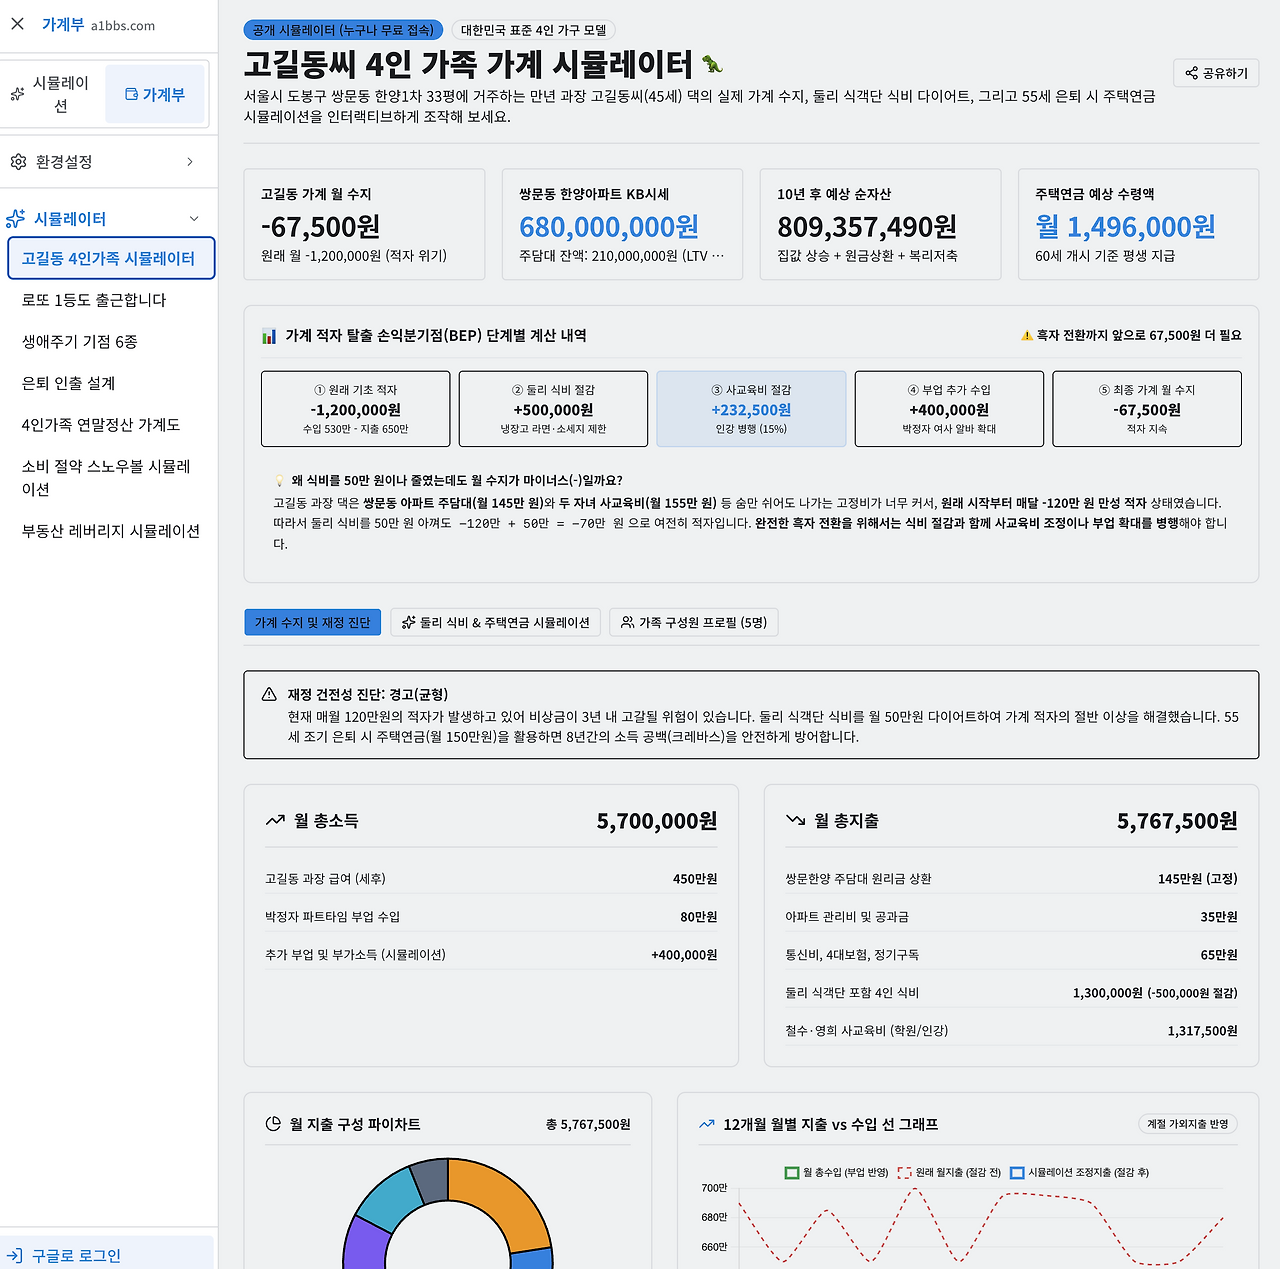This screenshot has height=1269, width=1280.
Task: Click the lightbulb emoji before the 왜 식비를 question
Action: 279,481
